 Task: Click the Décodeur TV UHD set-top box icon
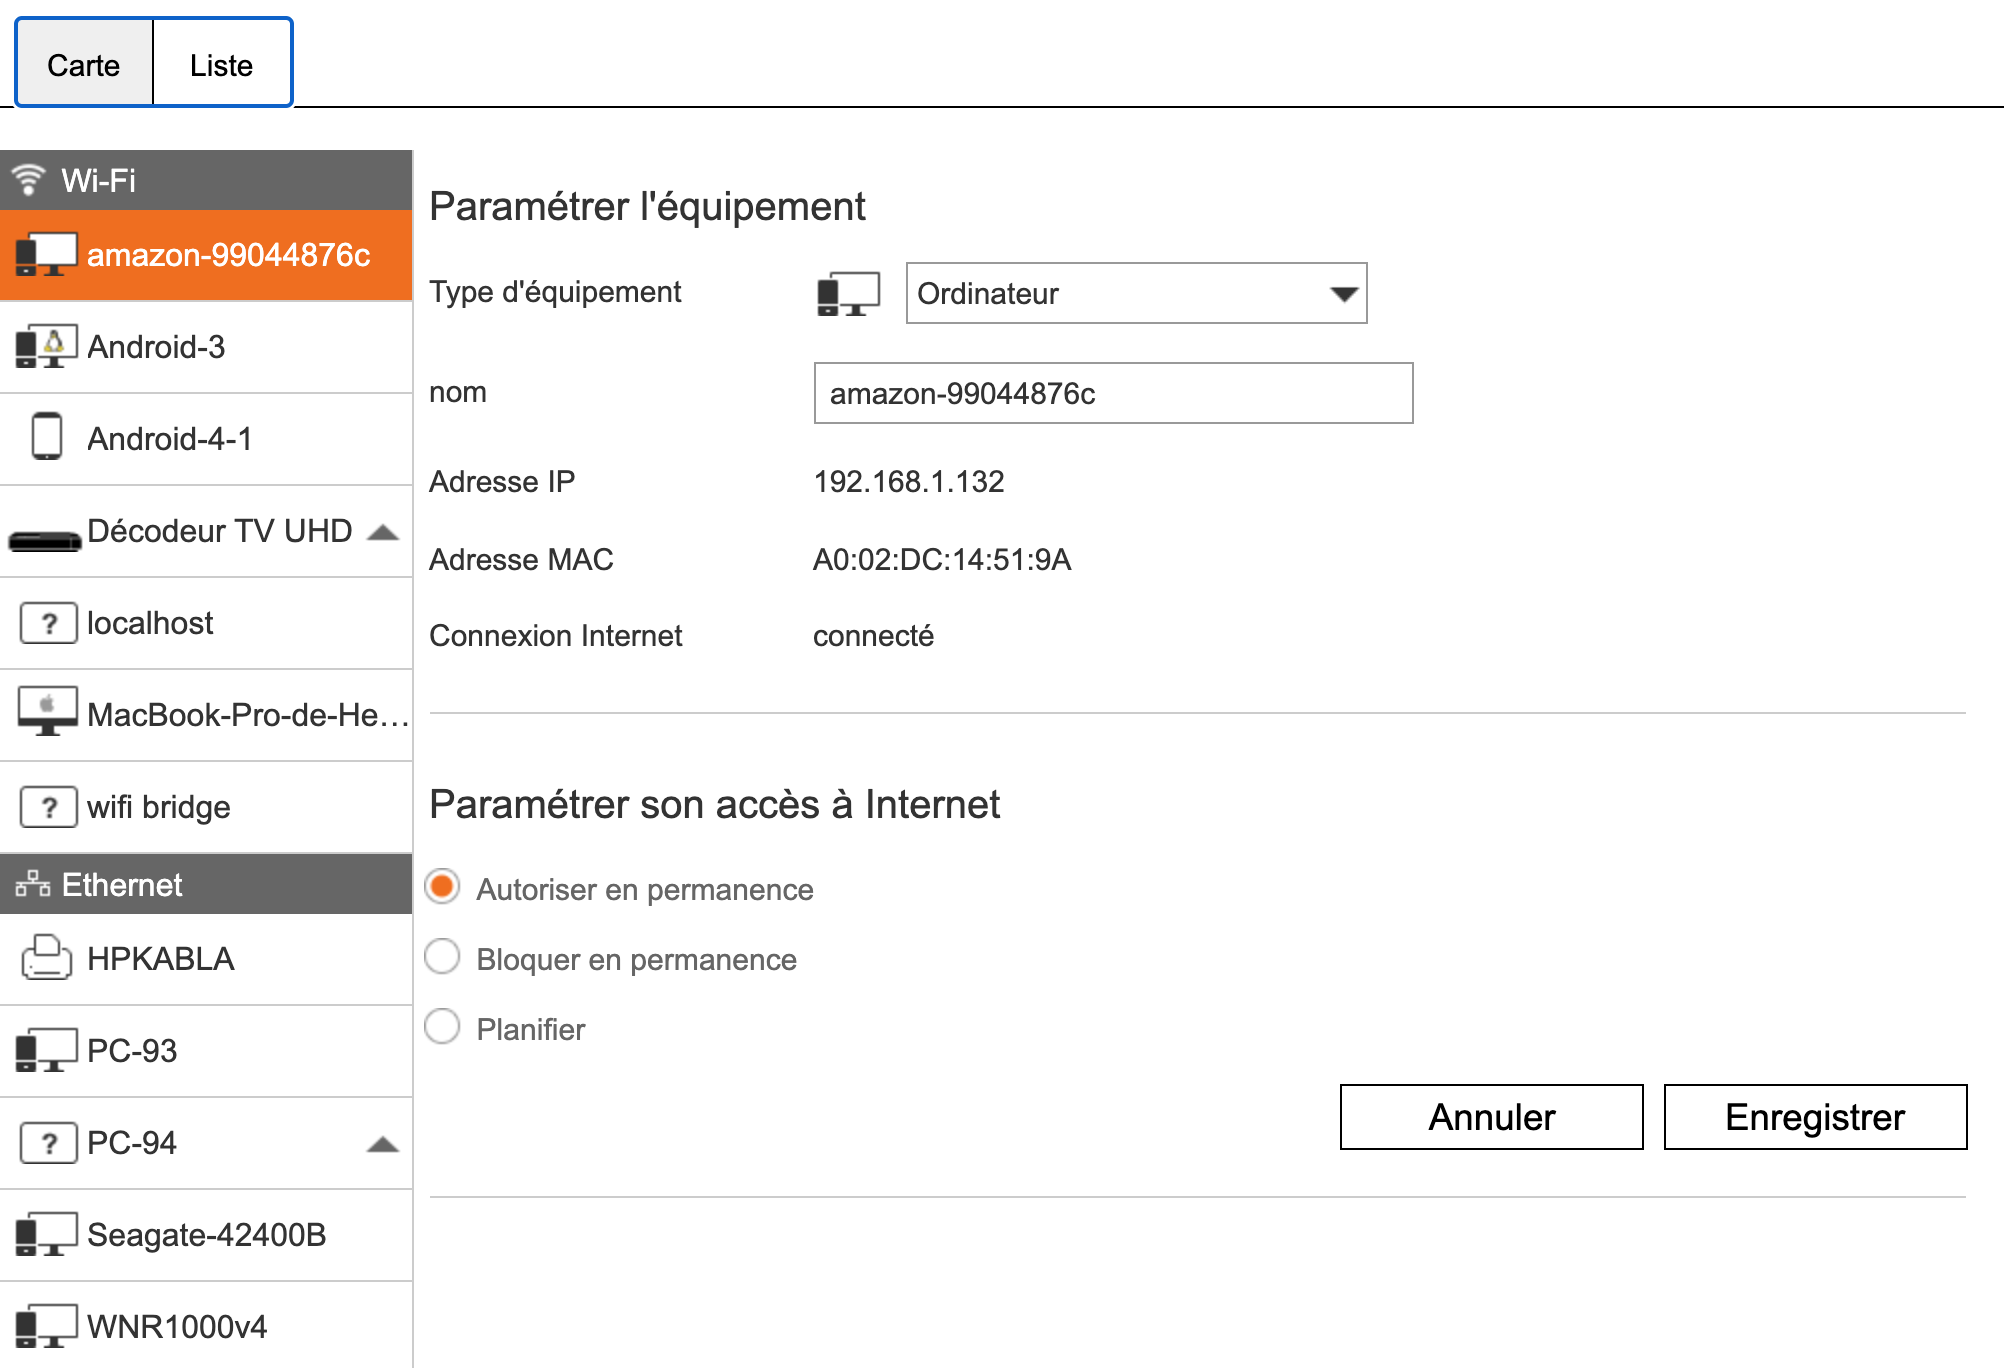(x=44, y=541)
